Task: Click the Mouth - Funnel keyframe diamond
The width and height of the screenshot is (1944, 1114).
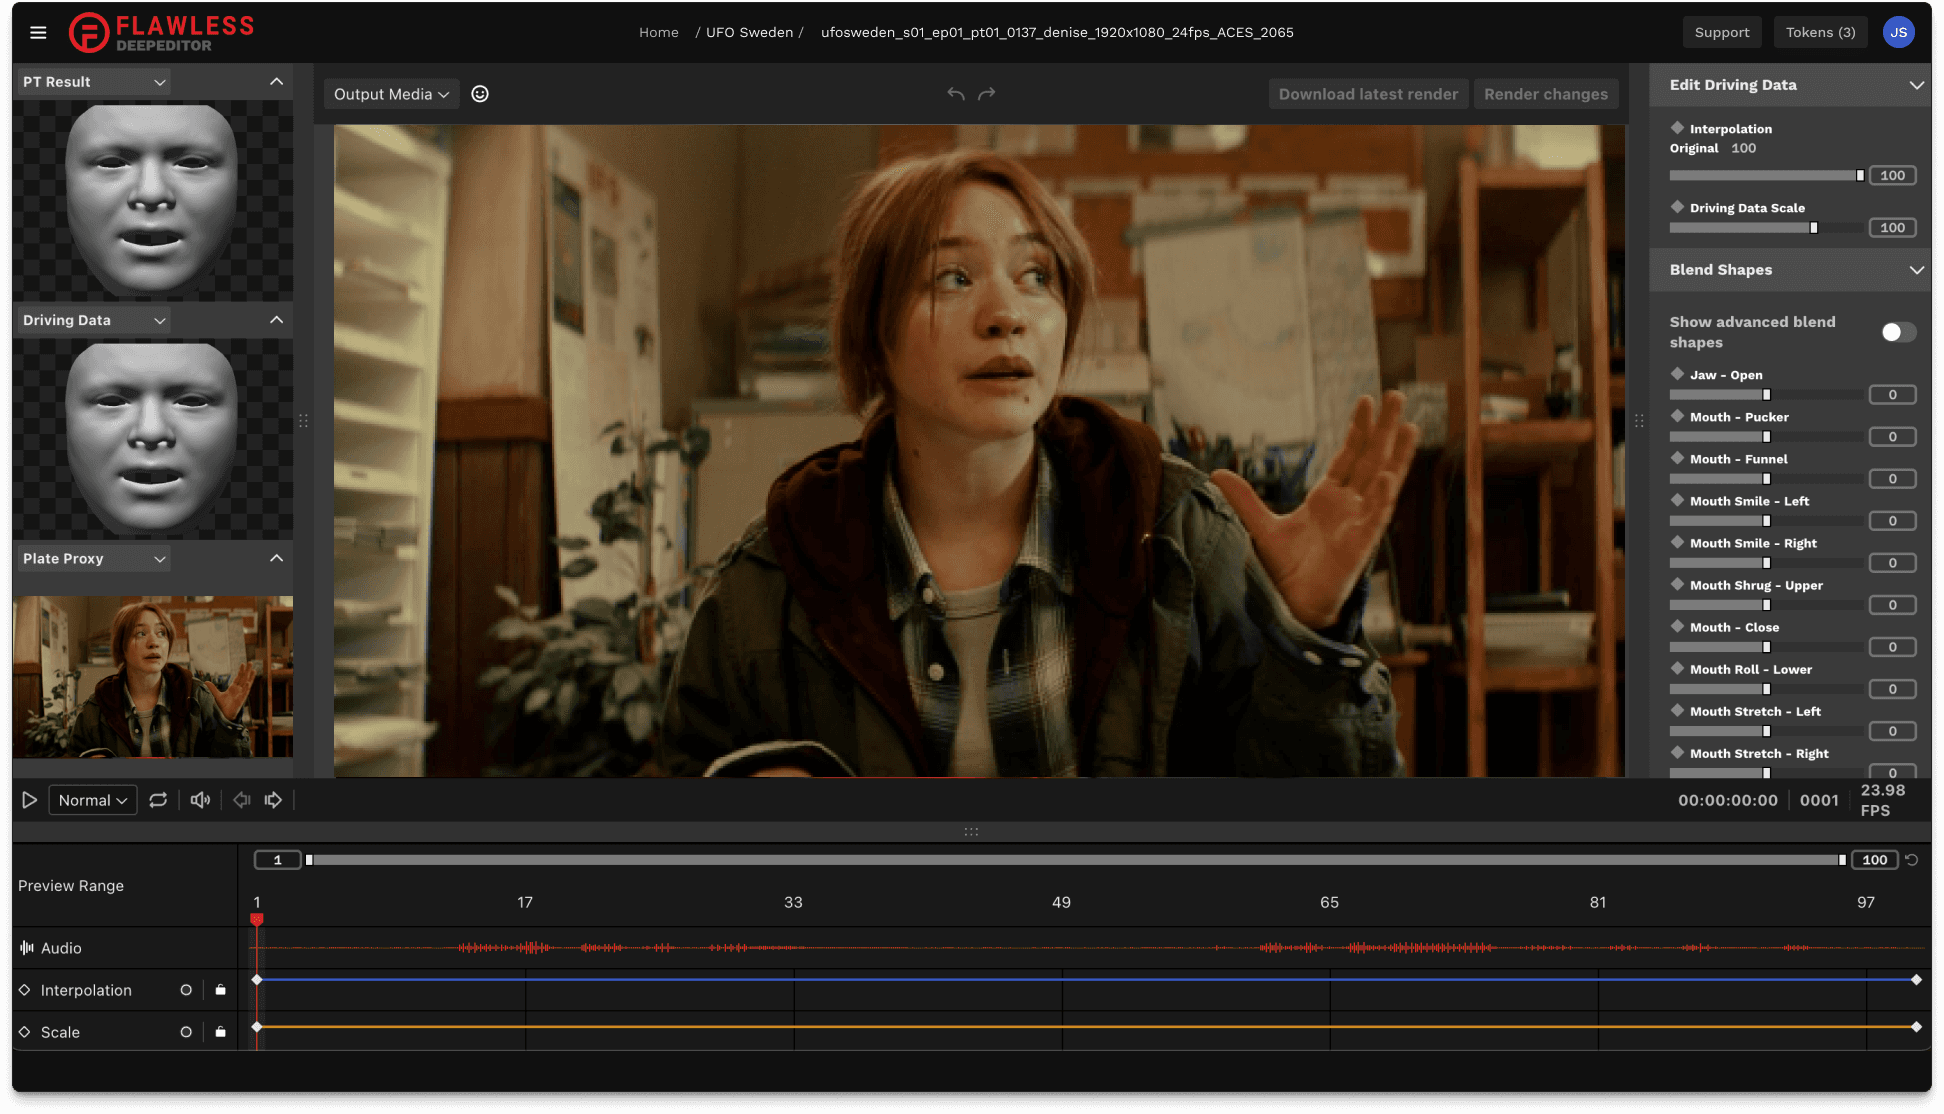Action: (1677, 458)
